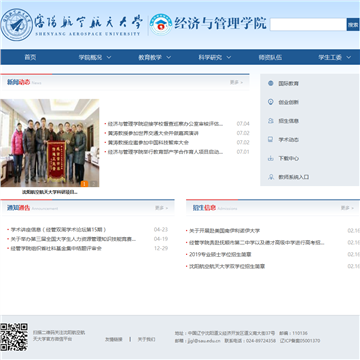Click the 通知通告 section heading
Screen dimensions: 360x360
(x=19, y=208)
